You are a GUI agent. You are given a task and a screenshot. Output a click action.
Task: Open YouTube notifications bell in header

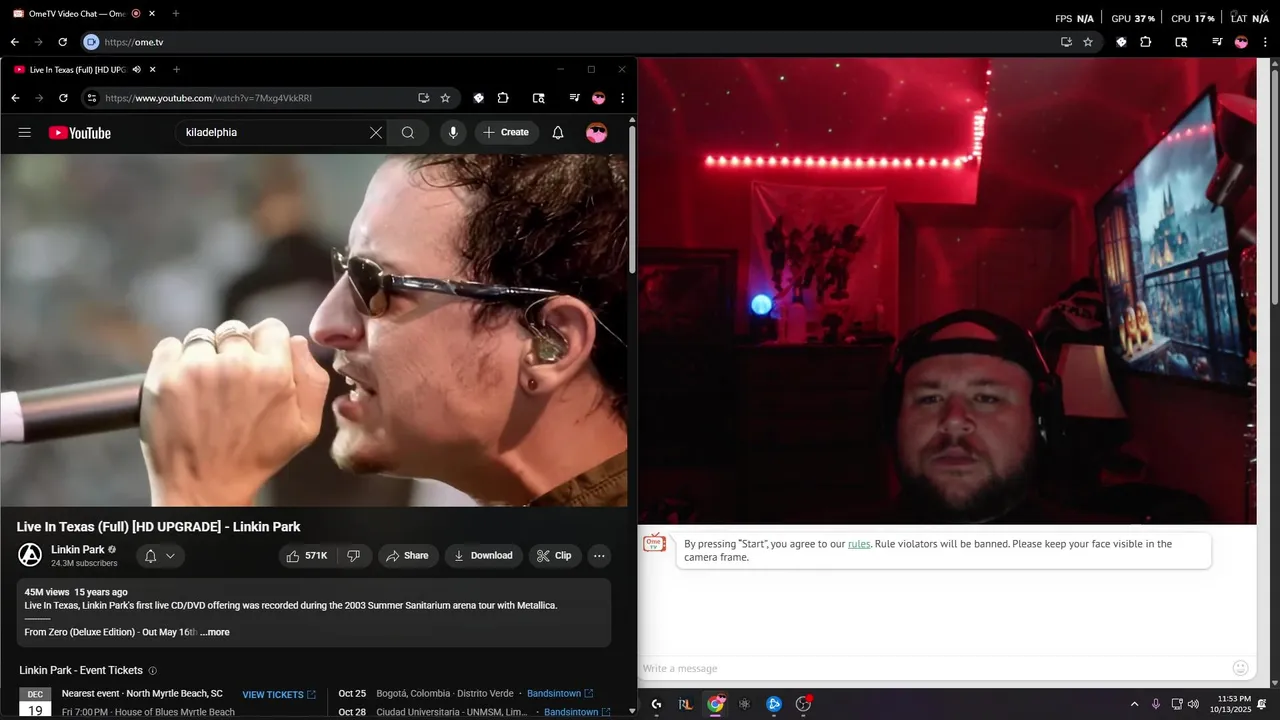click(x=558, y=133)
